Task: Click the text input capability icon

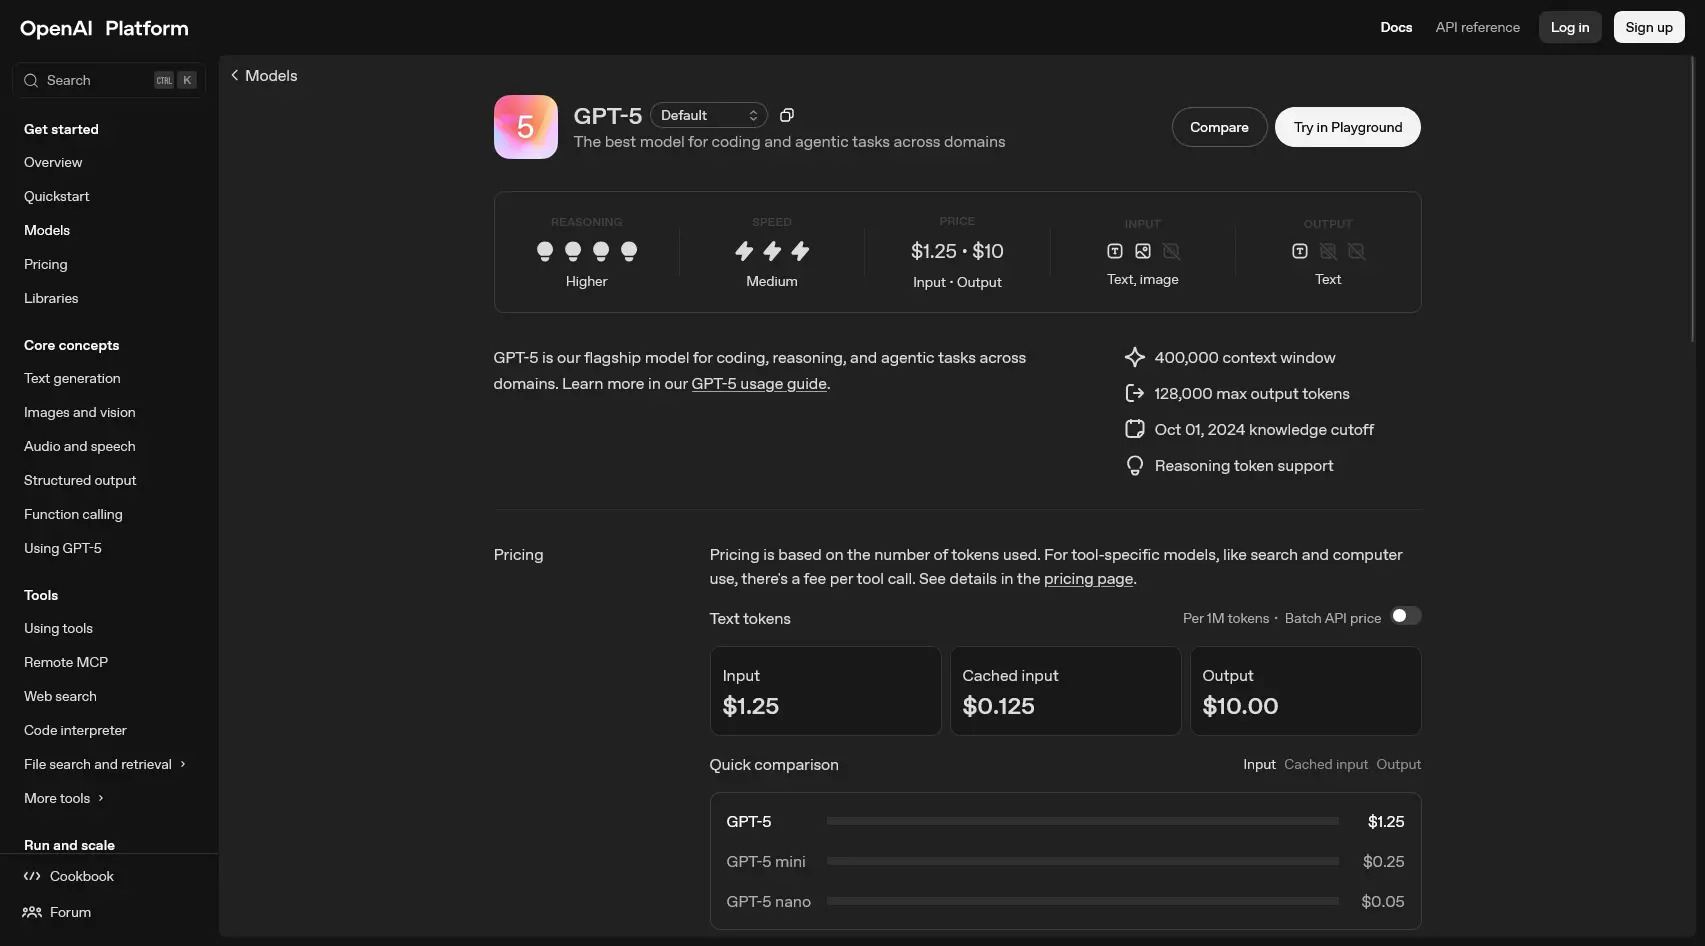Action: pyautogui.click(x=1114, y=251)
